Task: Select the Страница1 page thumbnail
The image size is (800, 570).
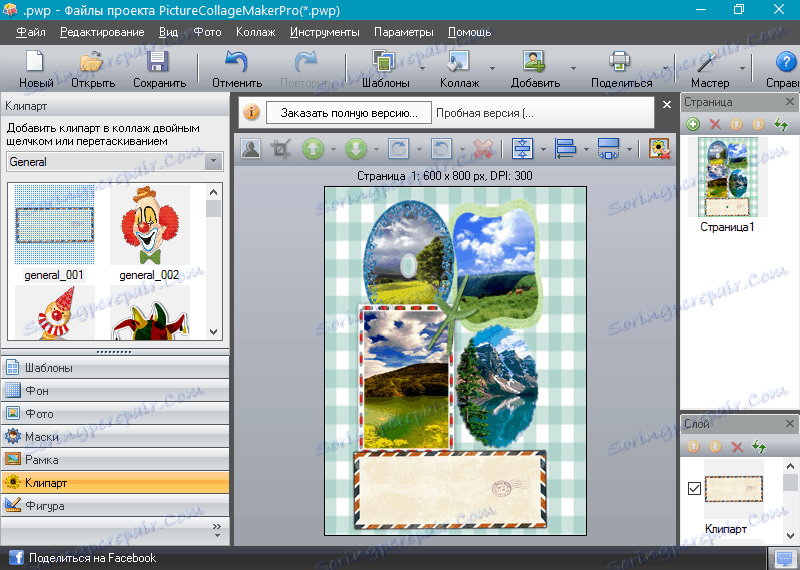Action: 727,177
